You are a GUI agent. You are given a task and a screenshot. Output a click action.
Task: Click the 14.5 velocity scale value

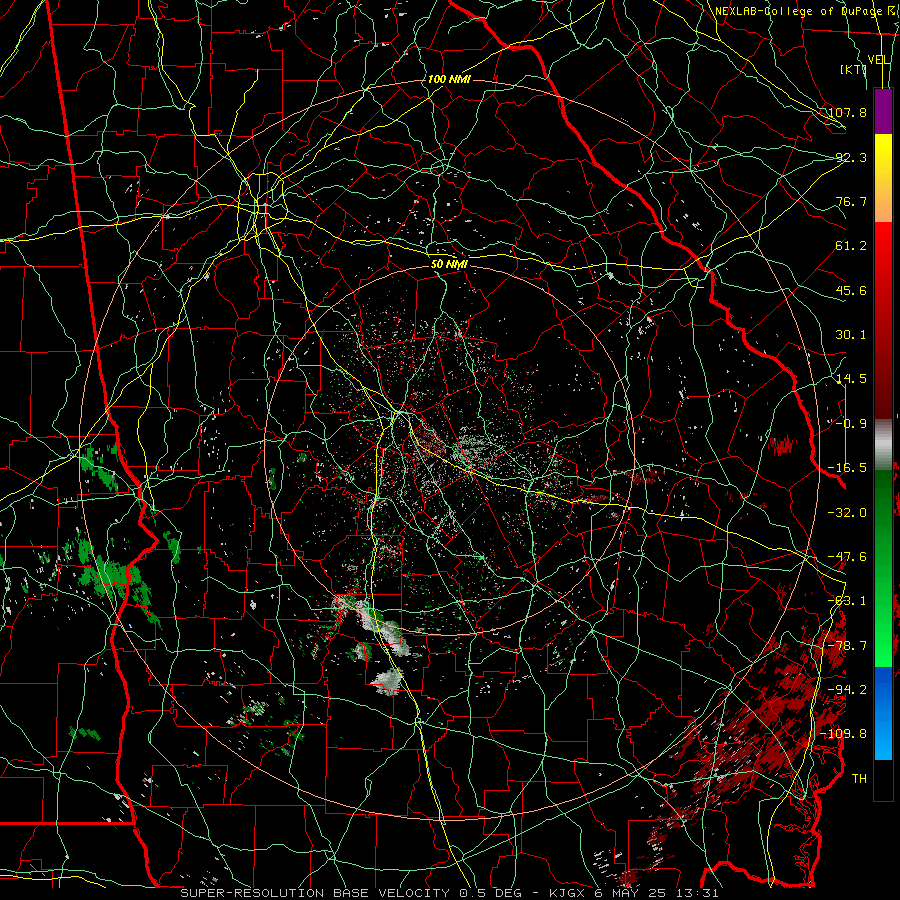(851, 379)
